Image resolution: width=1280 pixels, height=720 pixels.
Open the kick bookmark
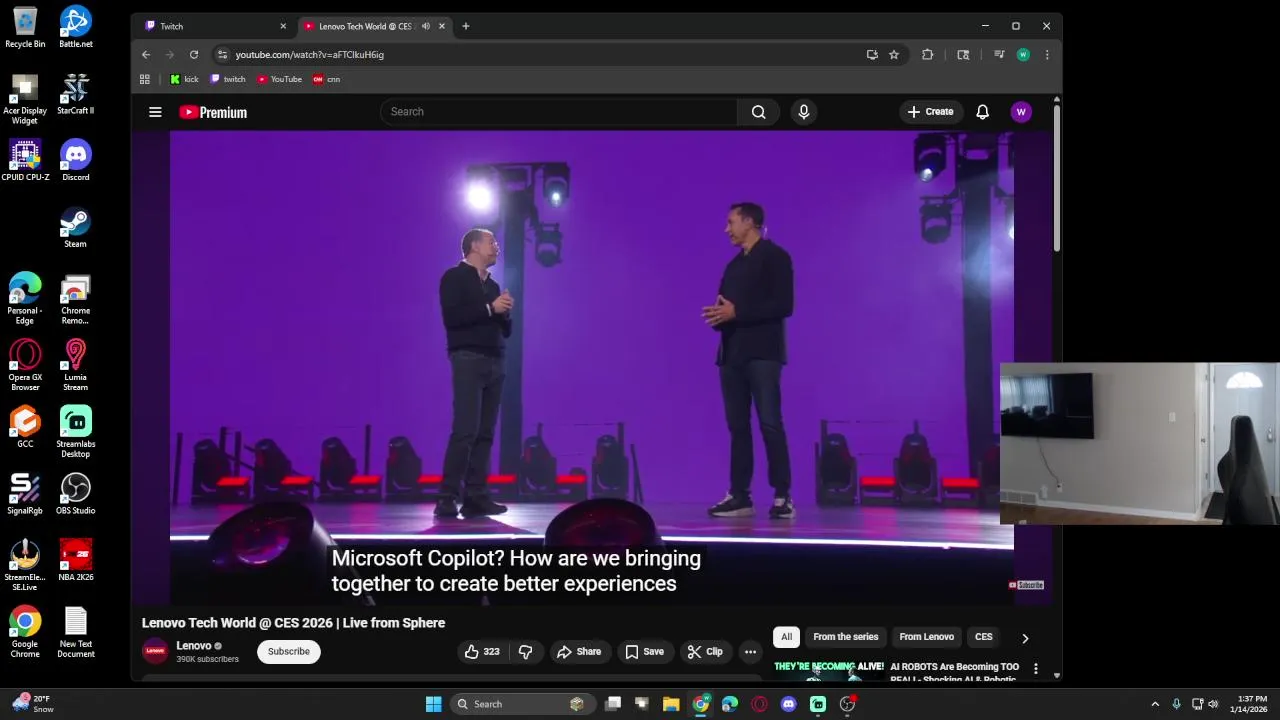click(184, 79)
